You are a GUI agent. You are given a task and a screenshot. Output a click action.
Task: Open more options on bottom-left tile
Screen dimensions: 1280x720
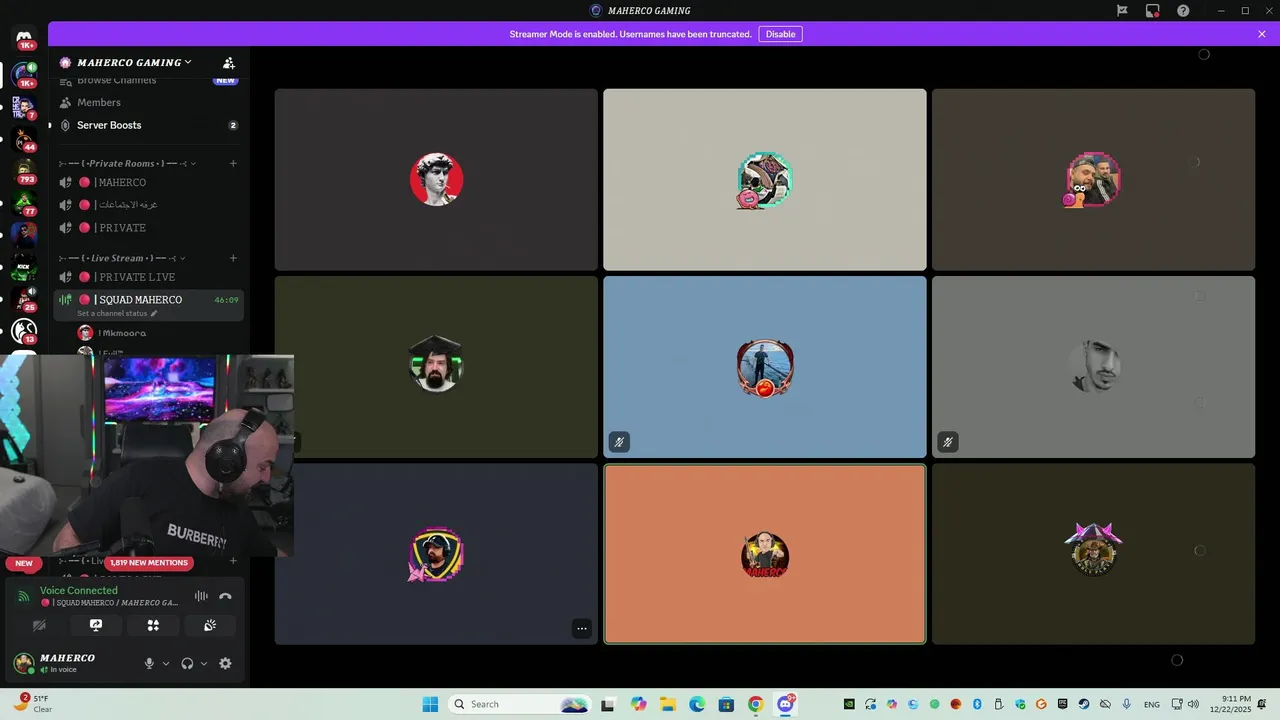(582, 629)
